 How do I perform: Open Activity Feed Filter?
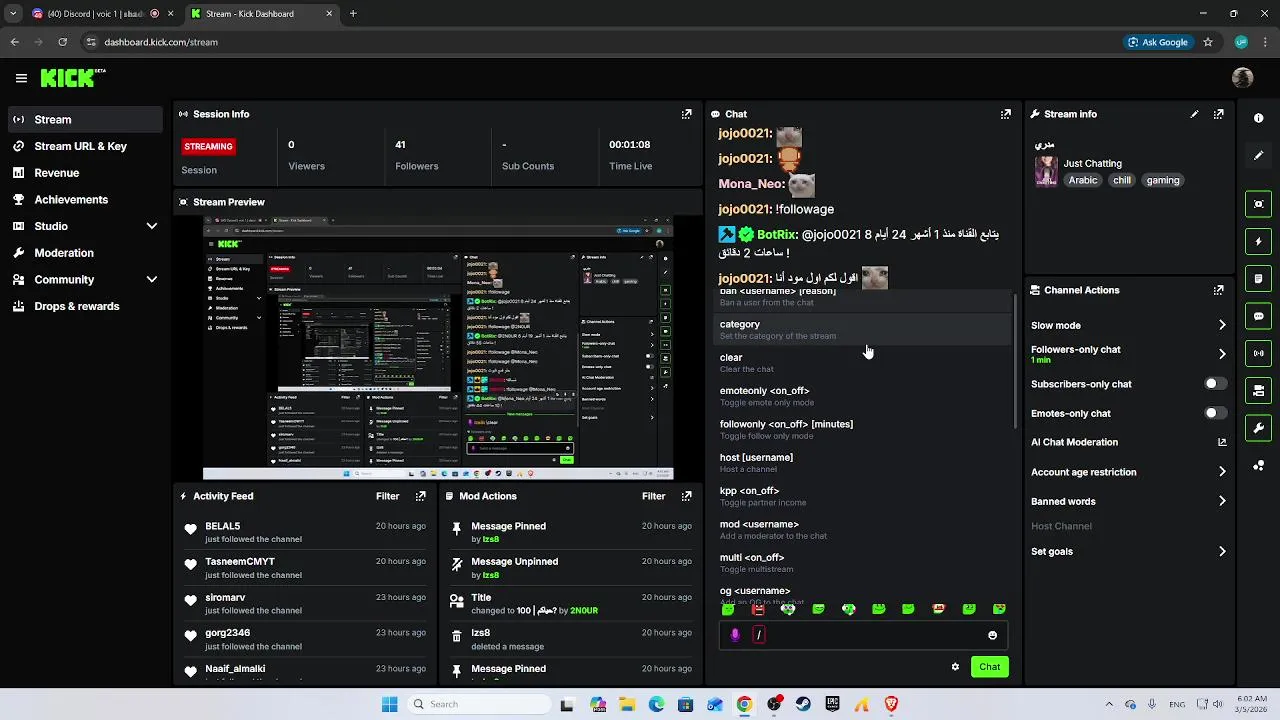387,496
